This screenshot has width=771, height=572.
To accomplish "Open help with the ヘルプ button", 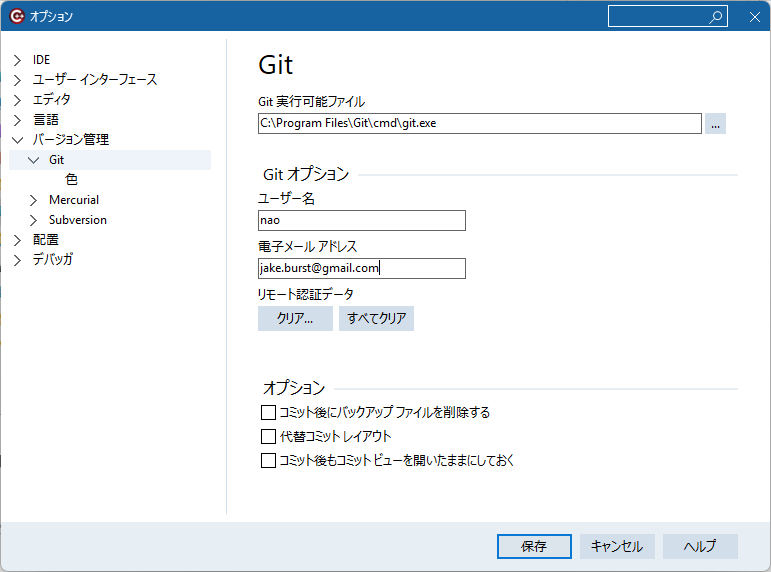I will point(700,546).
